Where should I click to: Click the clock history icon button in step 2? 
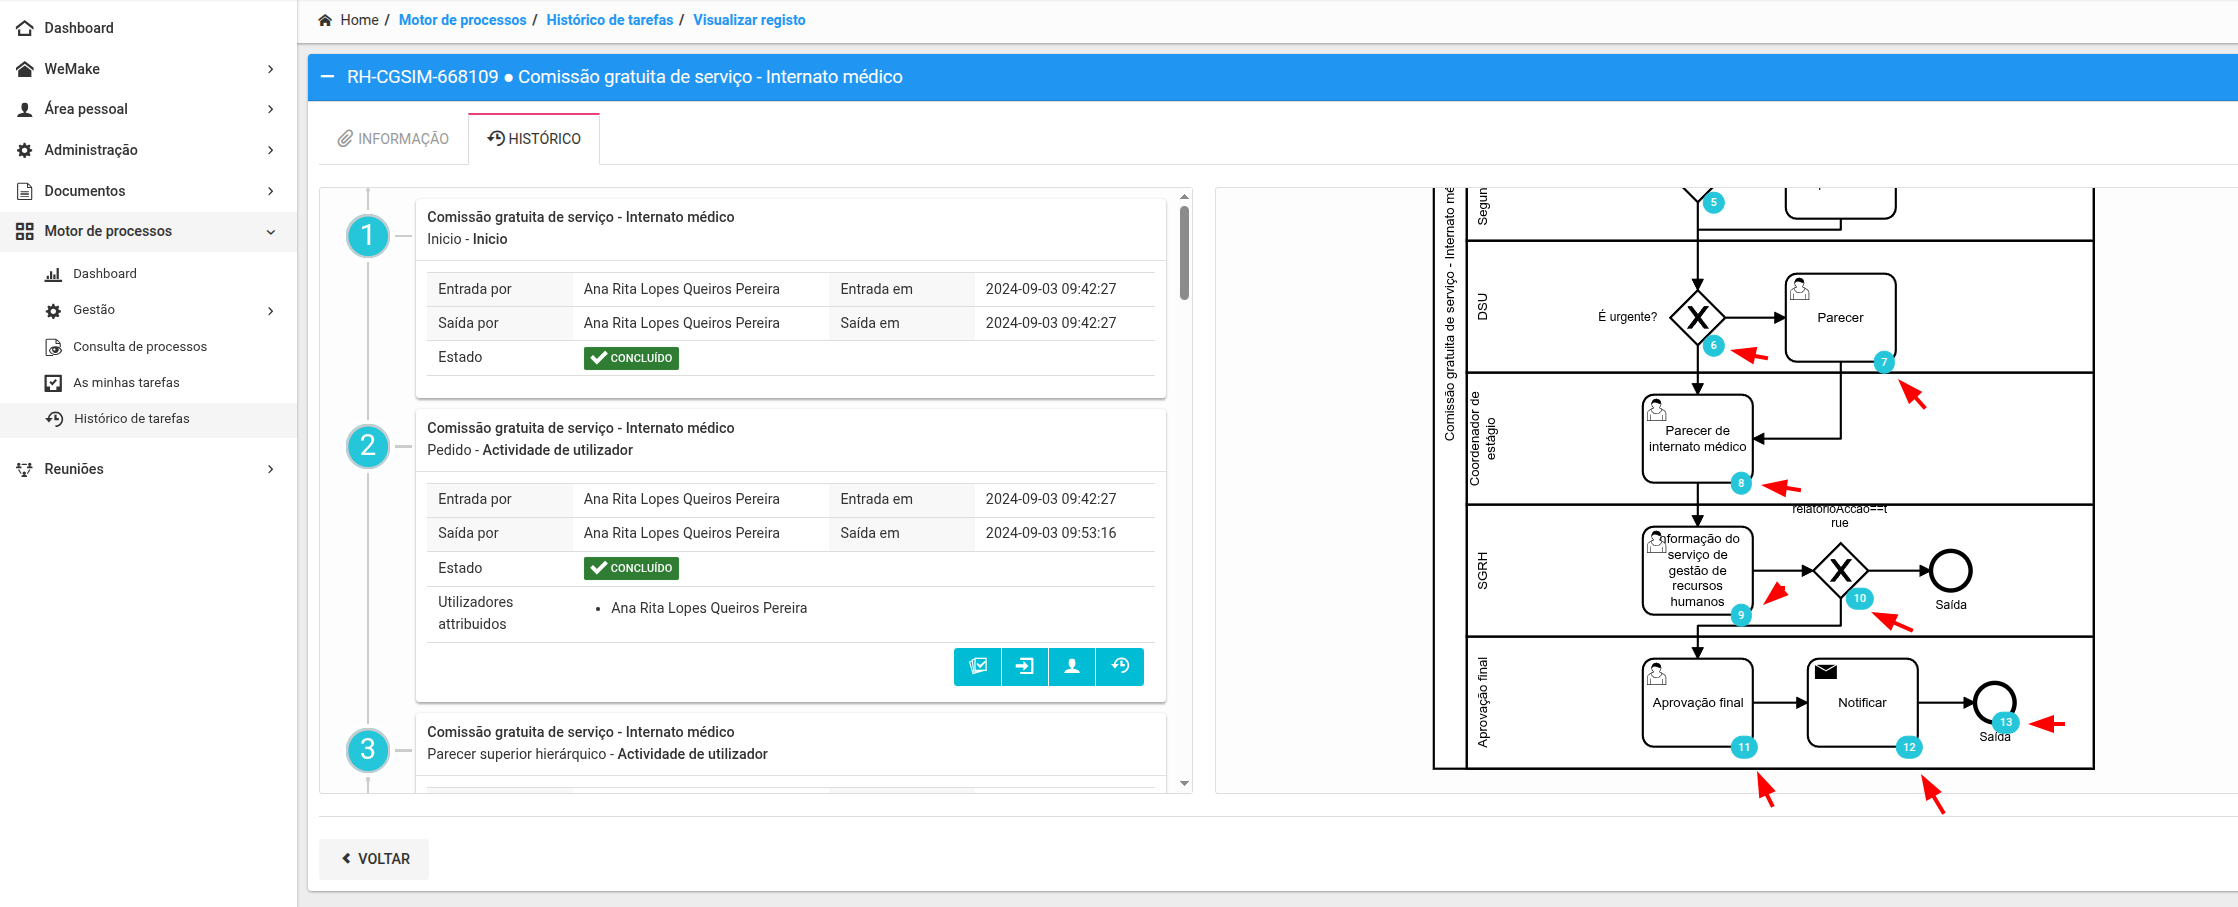(x=1120, y=666)
